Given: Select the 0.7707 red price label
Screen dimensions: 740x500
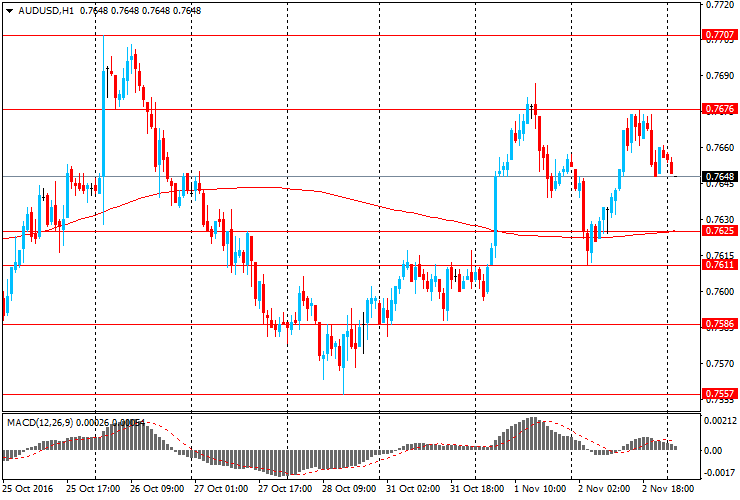Looking at the screenshot, I should tap(720, 35).
